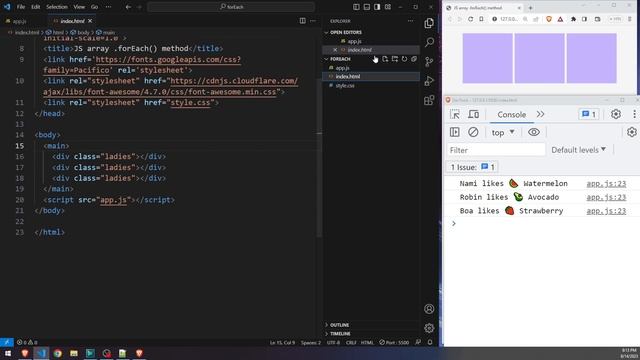The image size is (640, 360).
Task: Collapse all folders in FOREACH explorer
Action: tap(414, 59)
